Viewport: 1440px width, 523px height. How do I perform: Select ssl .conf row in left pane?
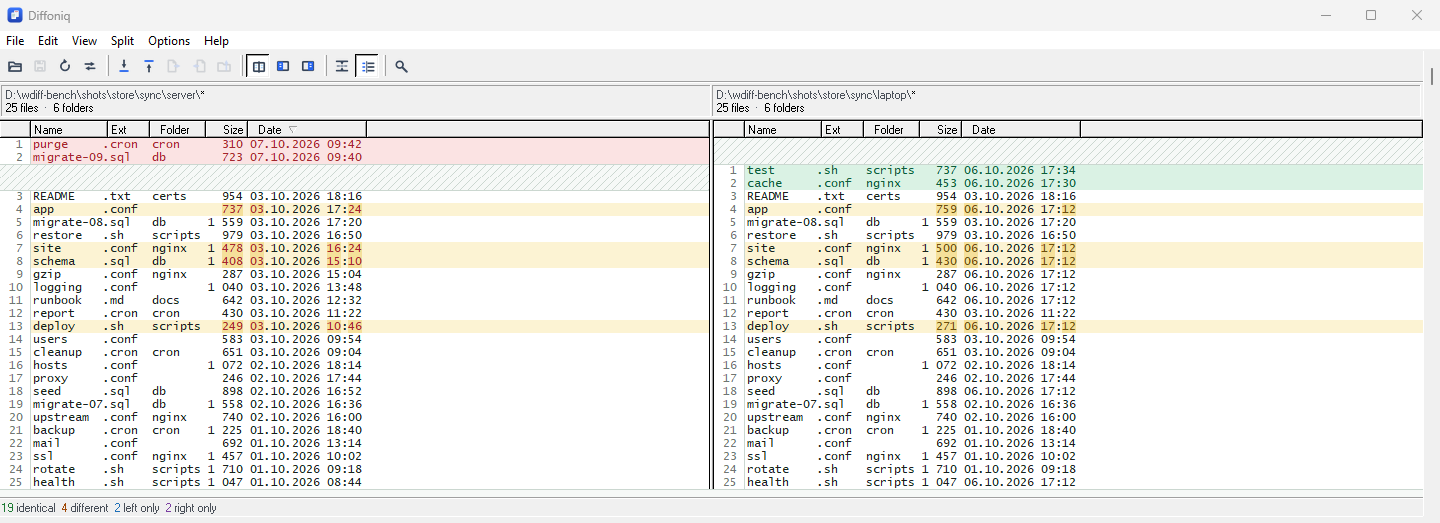[x=354, y=456]
